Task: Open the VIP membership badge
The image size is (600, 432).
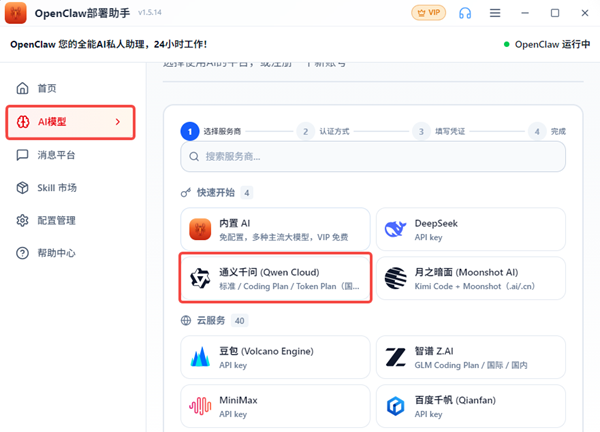Action: (428, 13)
